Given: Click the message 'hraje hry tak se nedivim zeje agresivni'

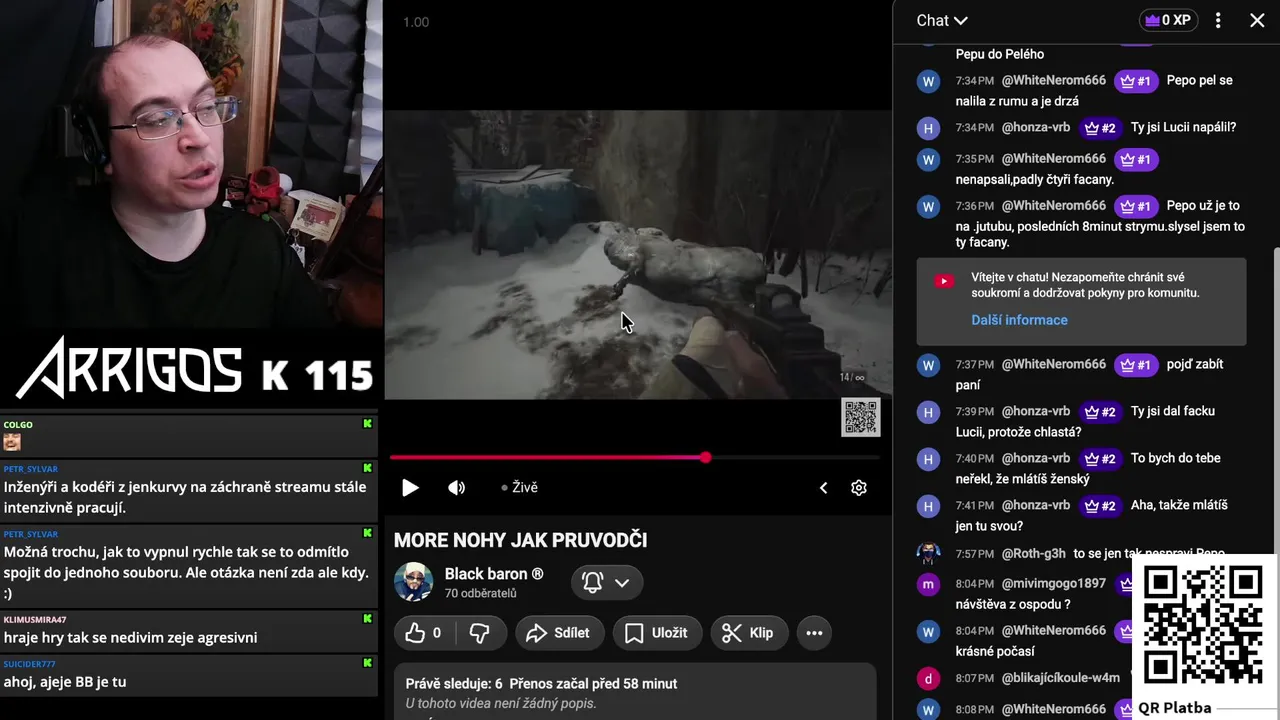Looking at the screenshot, I should click(x=130, y=637).
